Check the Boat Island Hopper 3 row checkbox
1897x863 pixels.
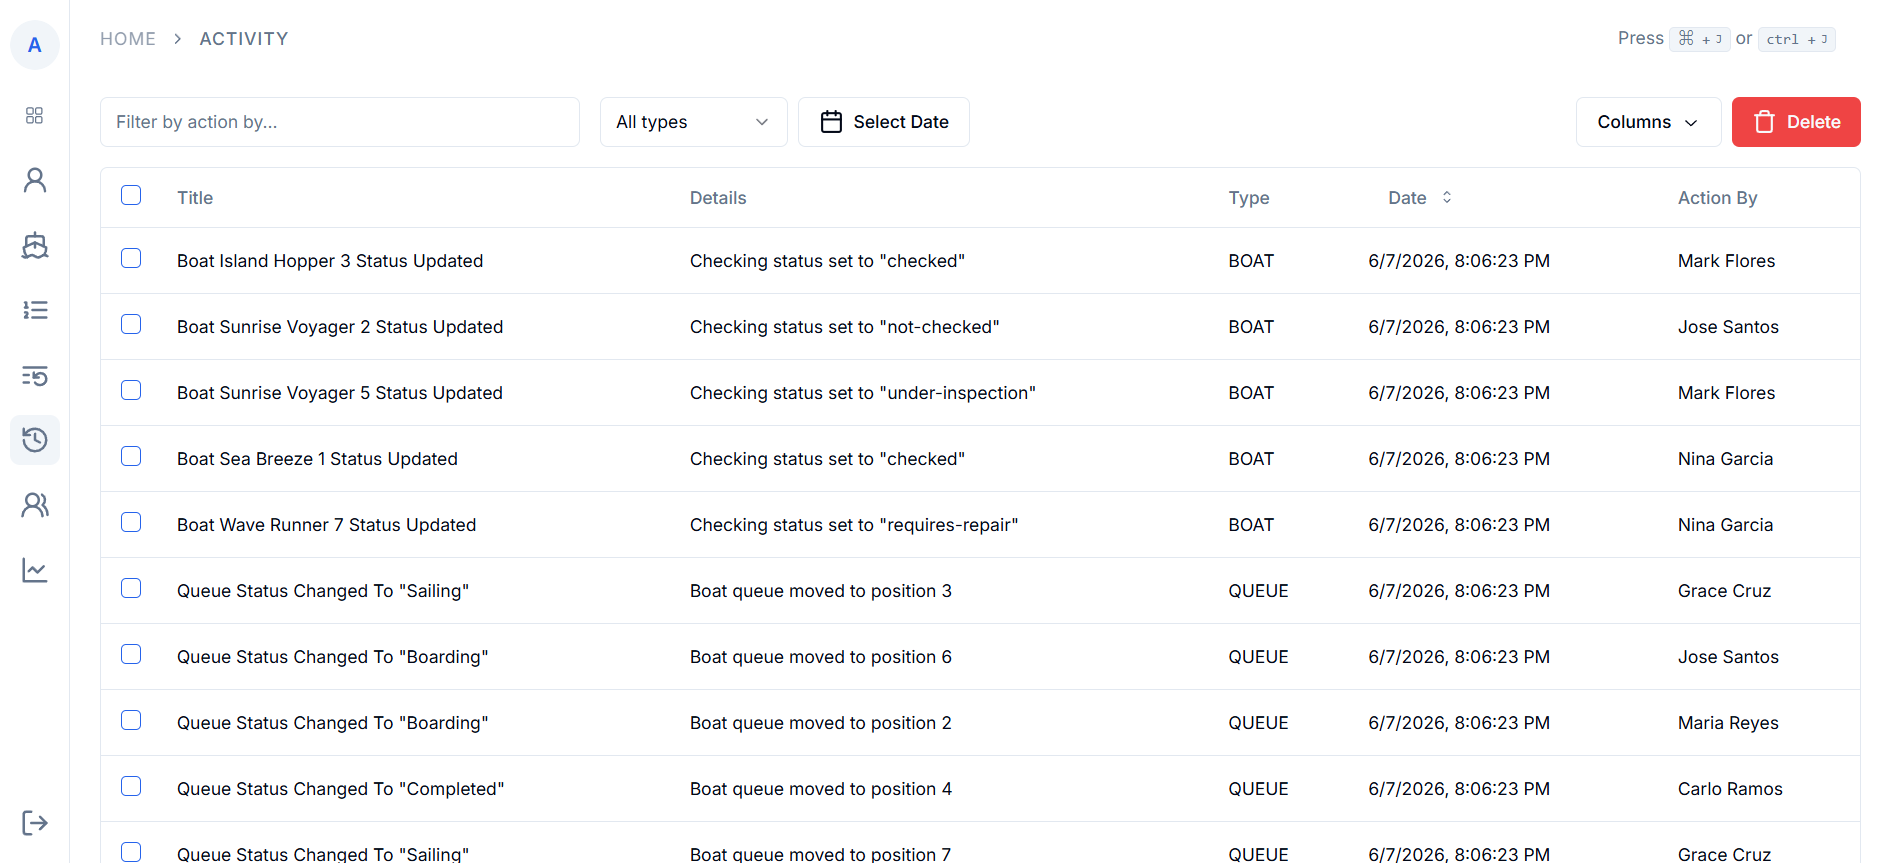(x=131, y=258)
